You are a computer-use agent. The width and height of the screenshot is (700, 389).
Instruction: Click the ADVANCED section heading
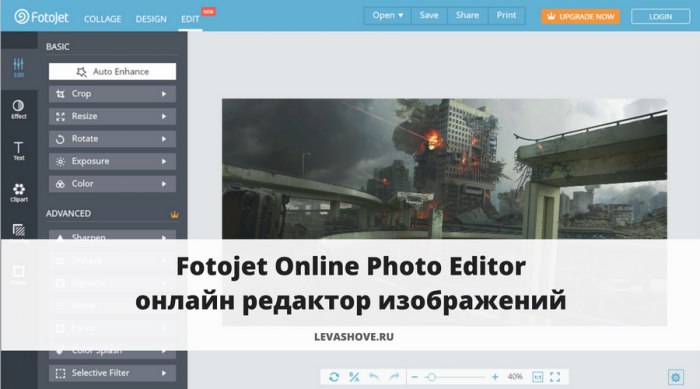68,213
